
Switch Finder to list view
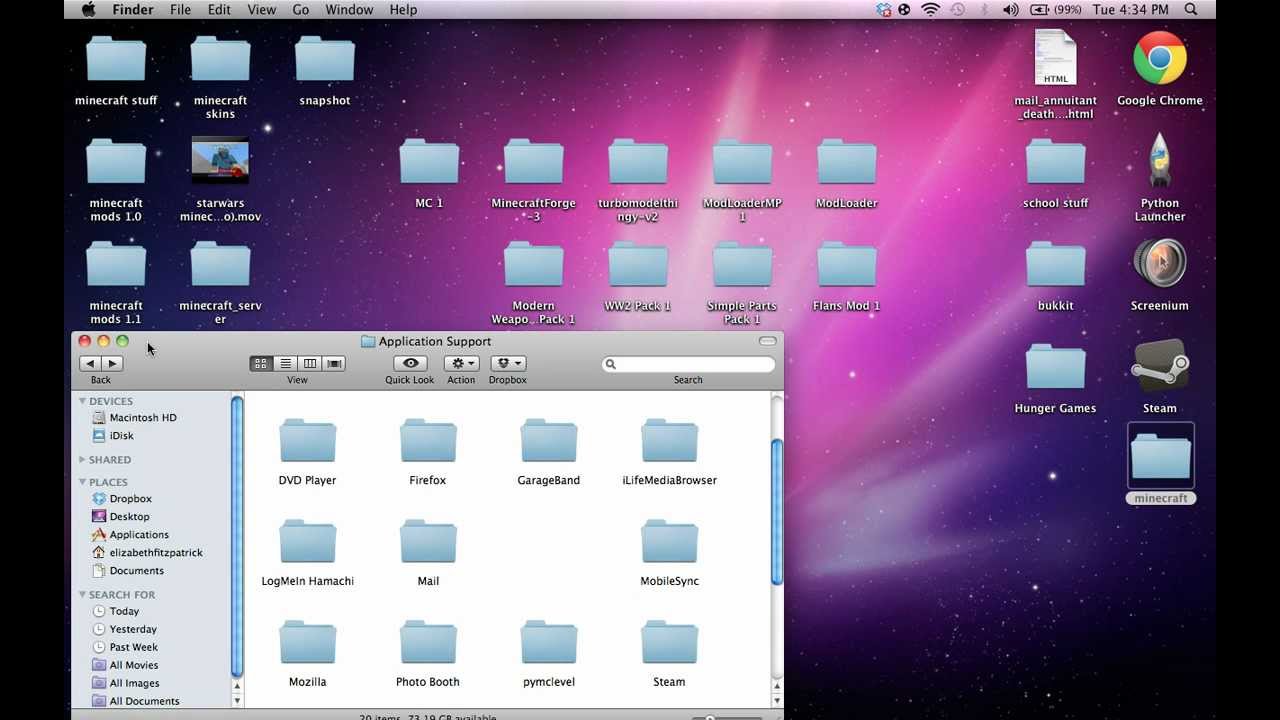(285, 363)
